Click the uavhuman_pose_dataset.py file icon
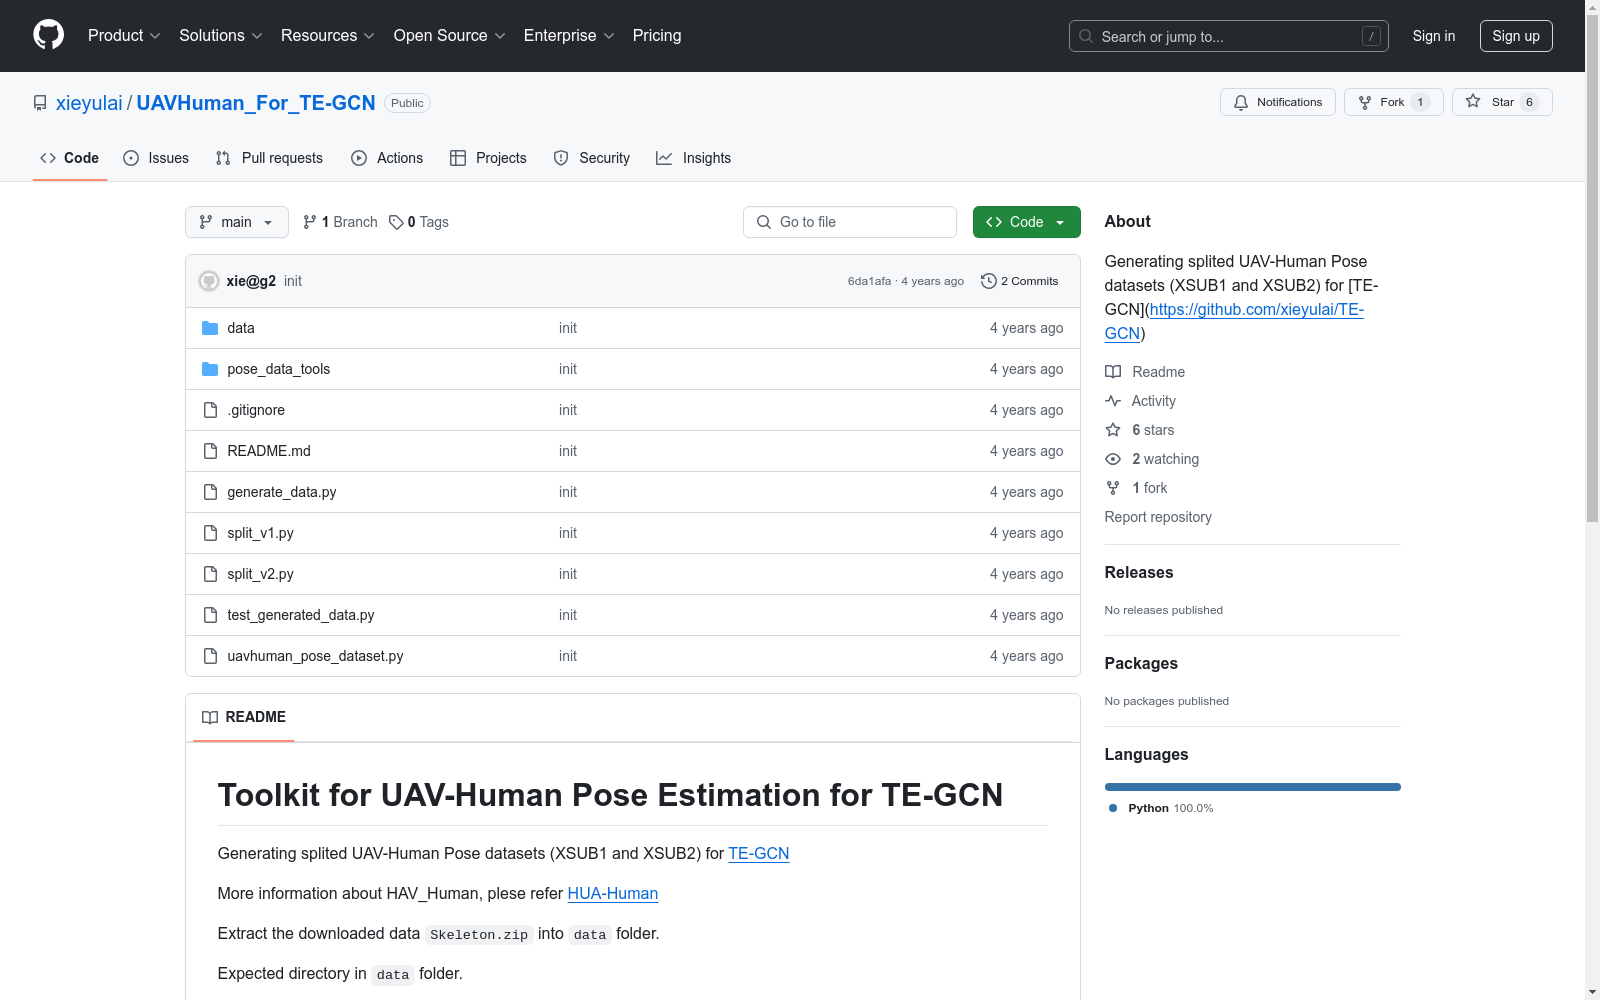The width and height of the screenshot is (1600, 1000). [x=210, y=656]
